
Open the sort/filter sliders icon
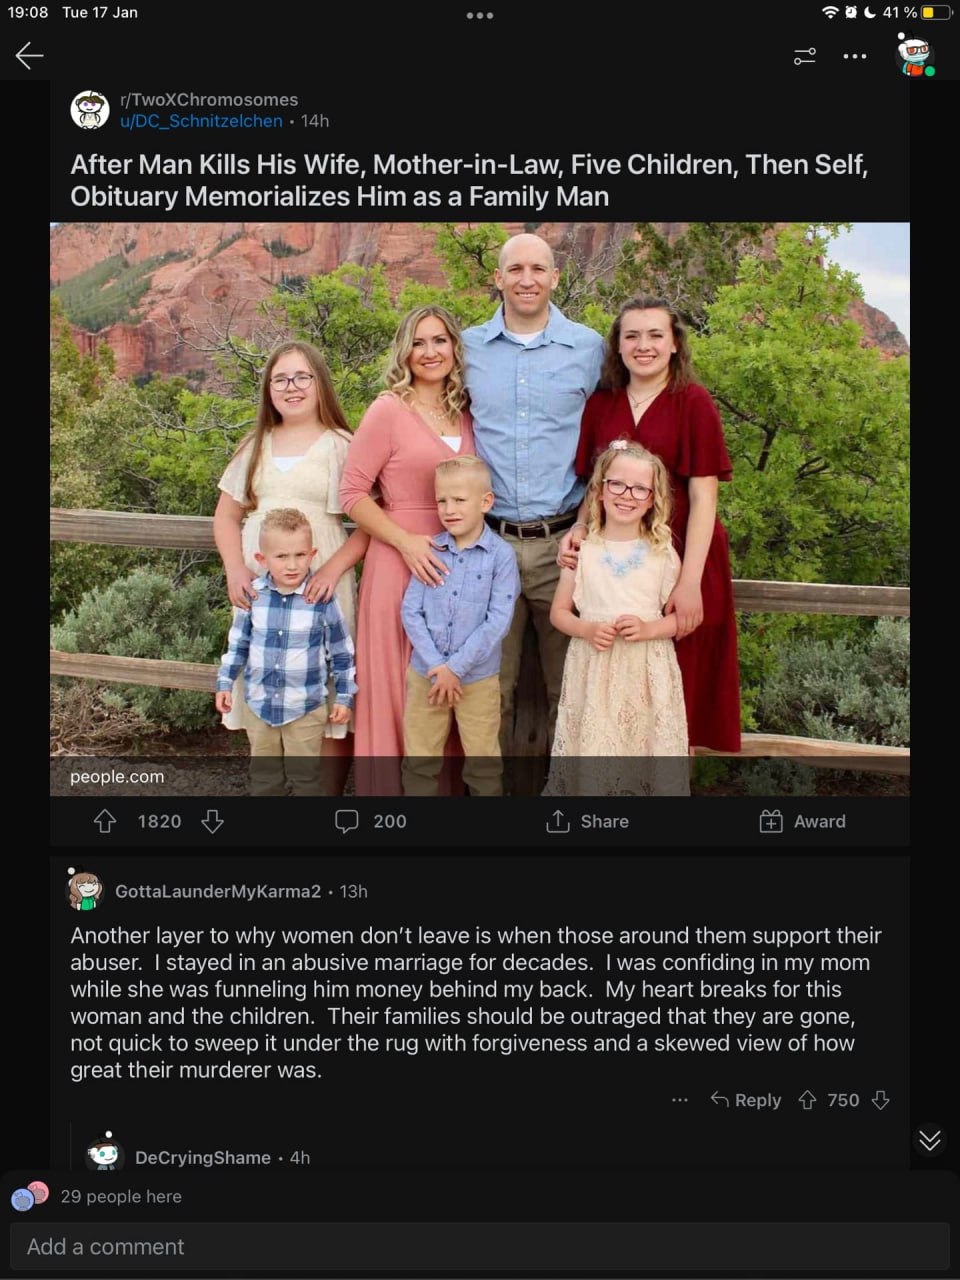(x=805, y=56)
